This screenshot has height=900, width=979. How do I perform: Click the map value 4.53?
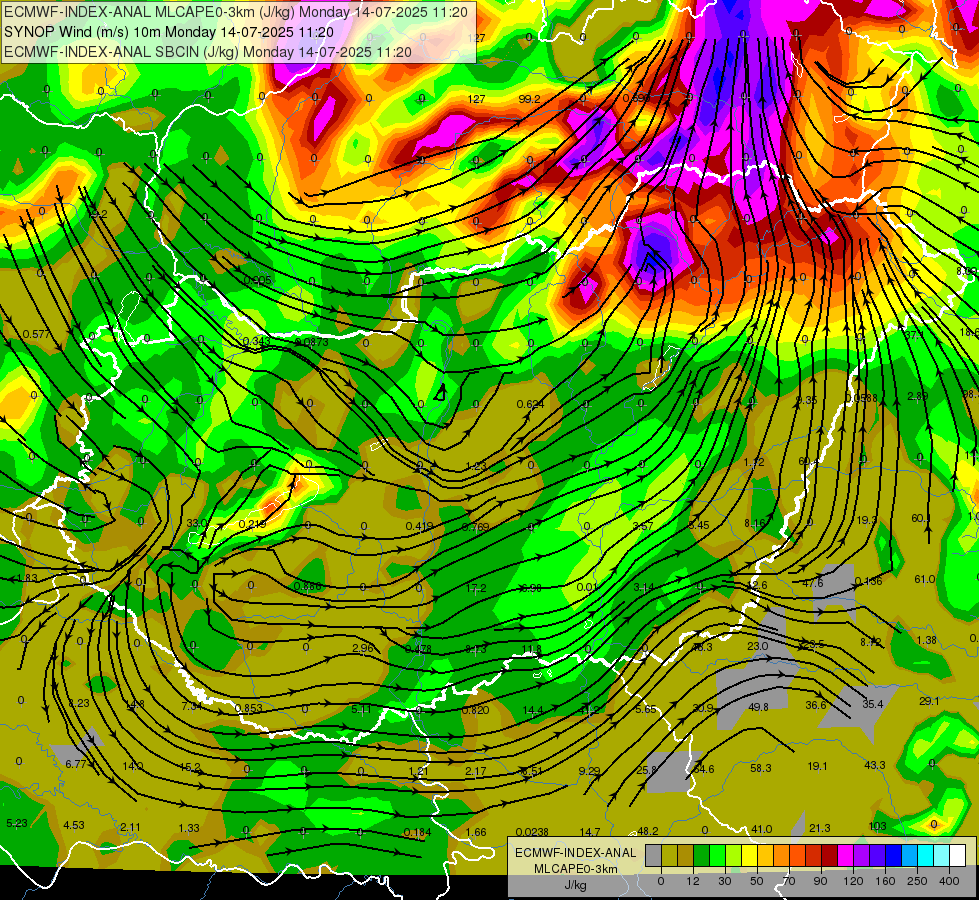(74, 825)
